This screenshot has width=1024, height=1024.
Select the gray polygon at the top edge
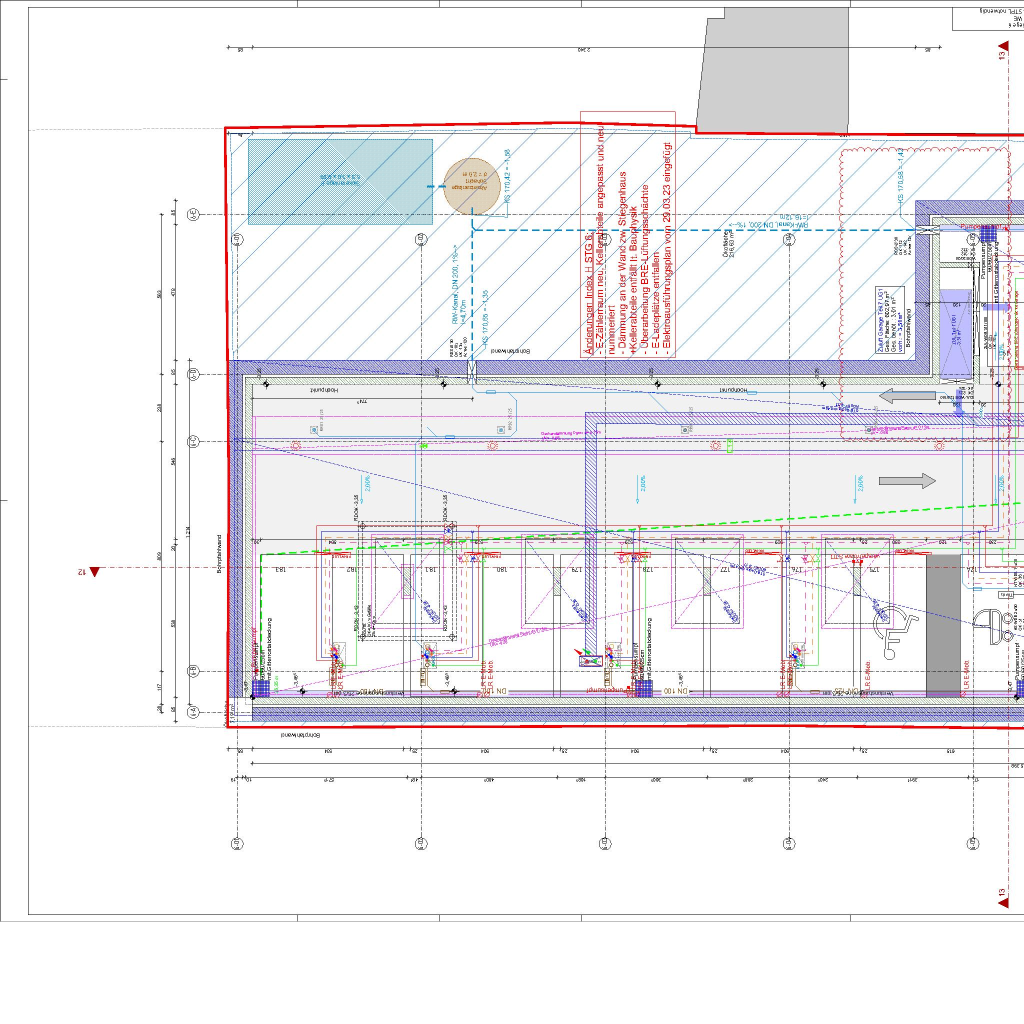click(x=774, y=71)
